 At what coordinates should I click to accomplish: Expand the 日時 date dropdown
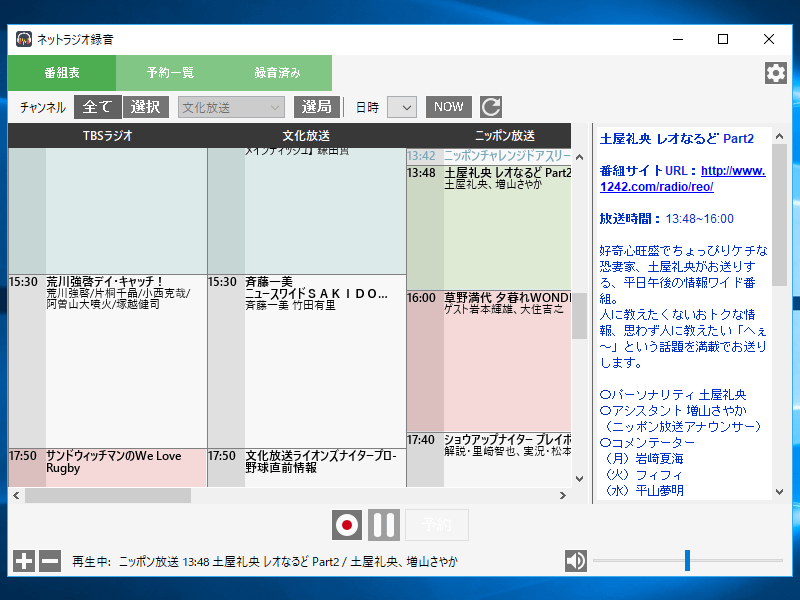click(401, 107)
